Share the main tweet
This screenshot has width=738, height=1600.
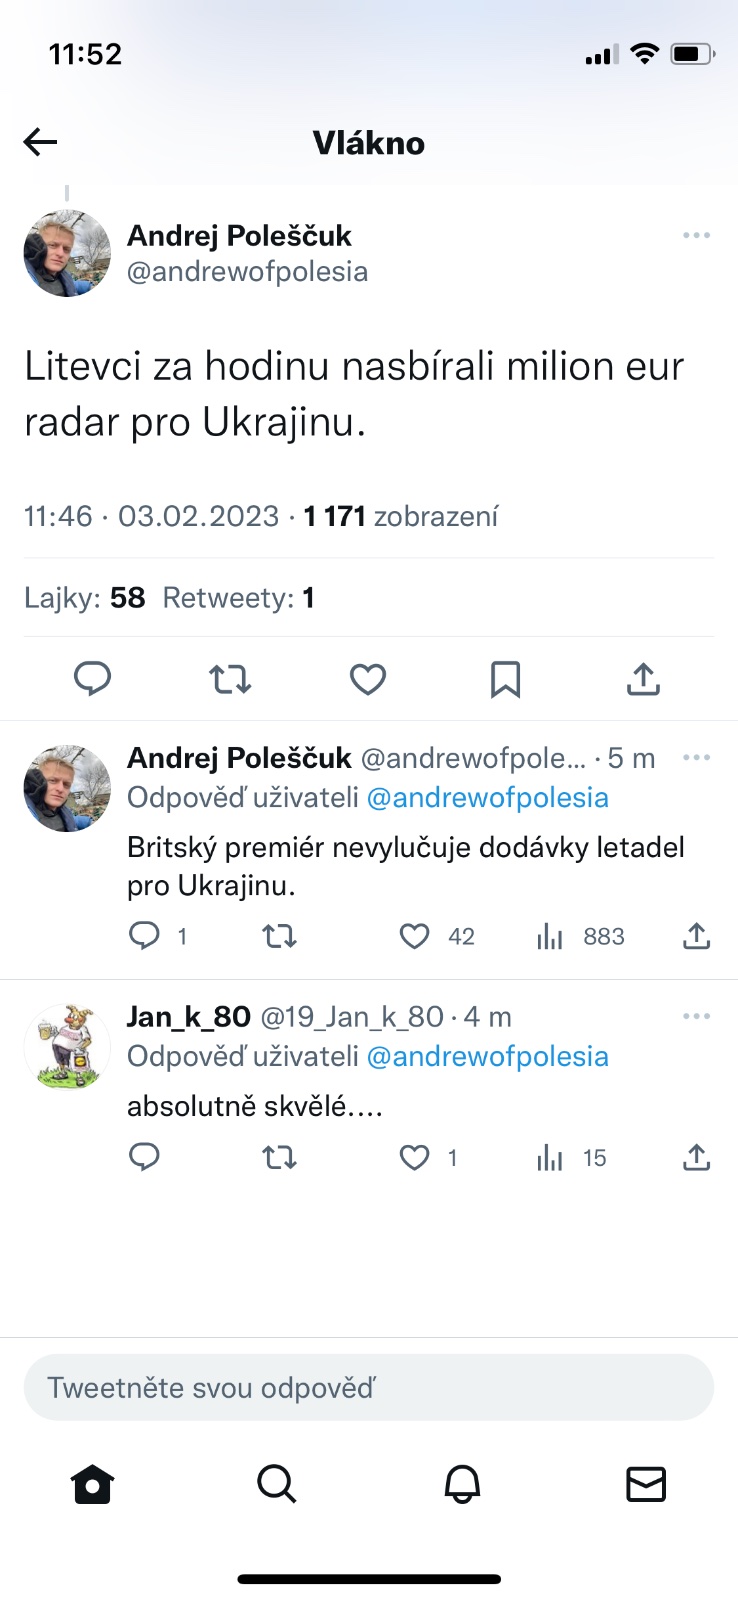(643, 679)
